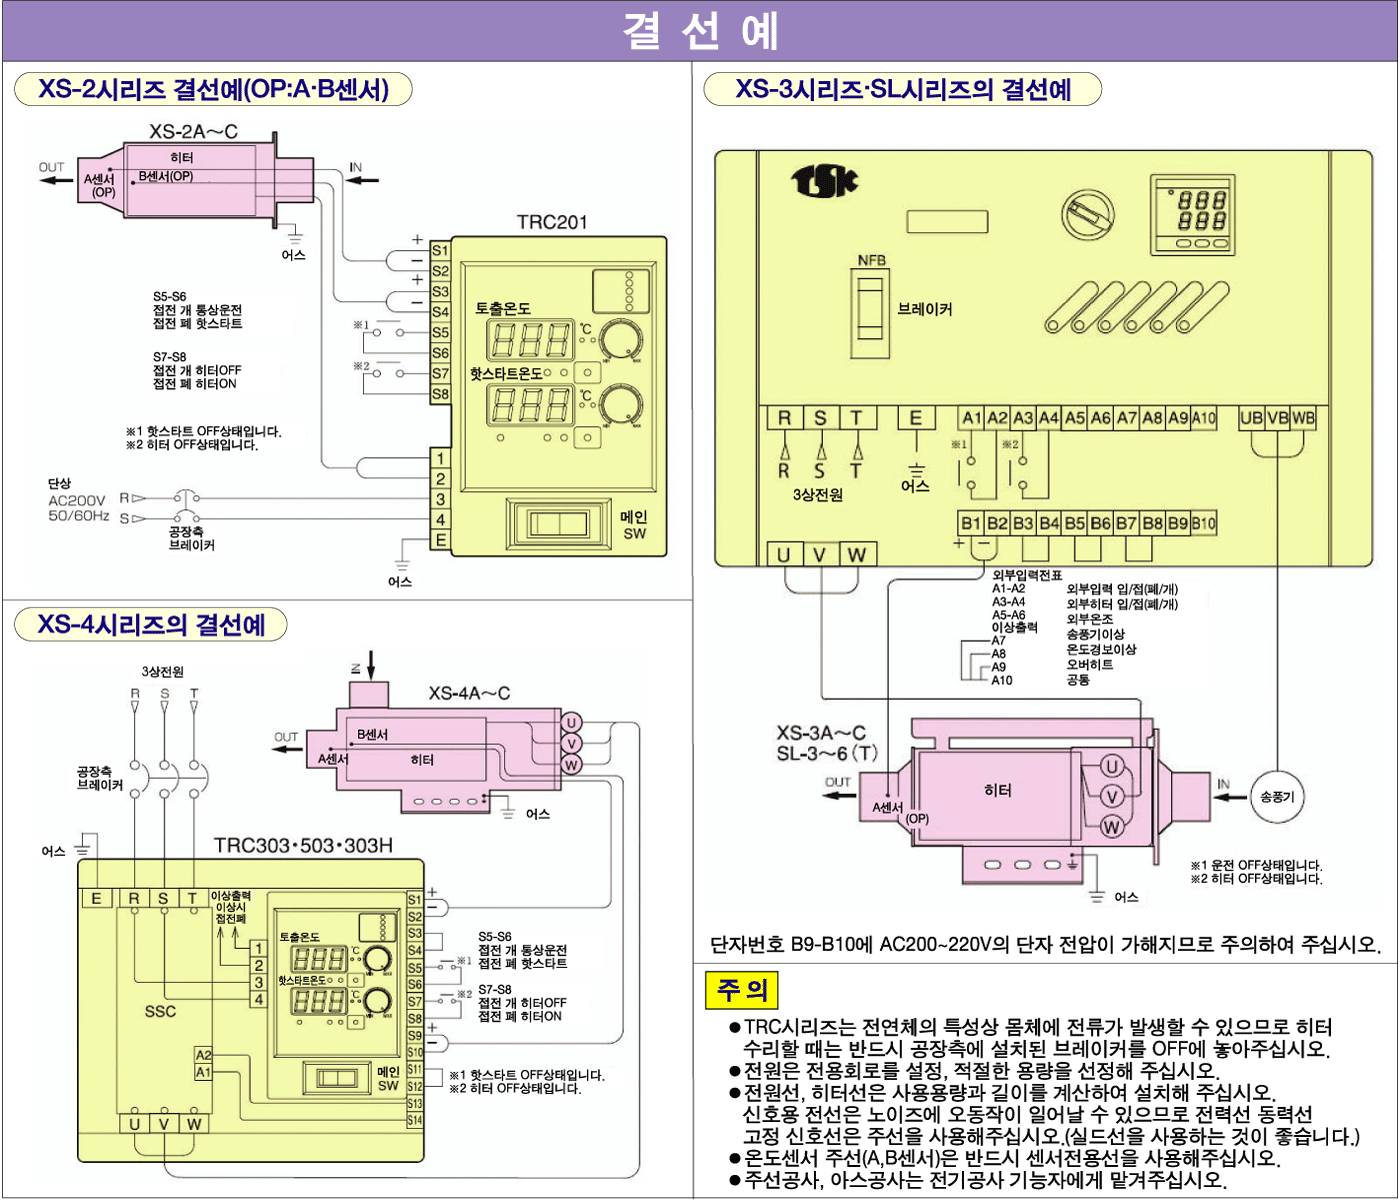Click the B1 terminal on XS-3 panel
This screenshot has height=1200, width=1400.
tap(971, 523)
